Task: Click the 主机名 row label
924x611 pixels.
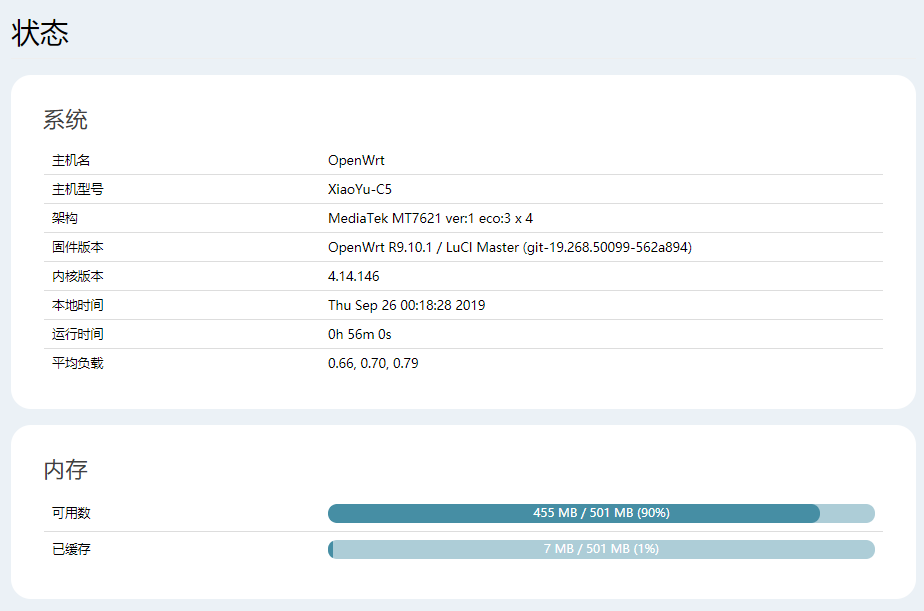Action: [71, 160]
